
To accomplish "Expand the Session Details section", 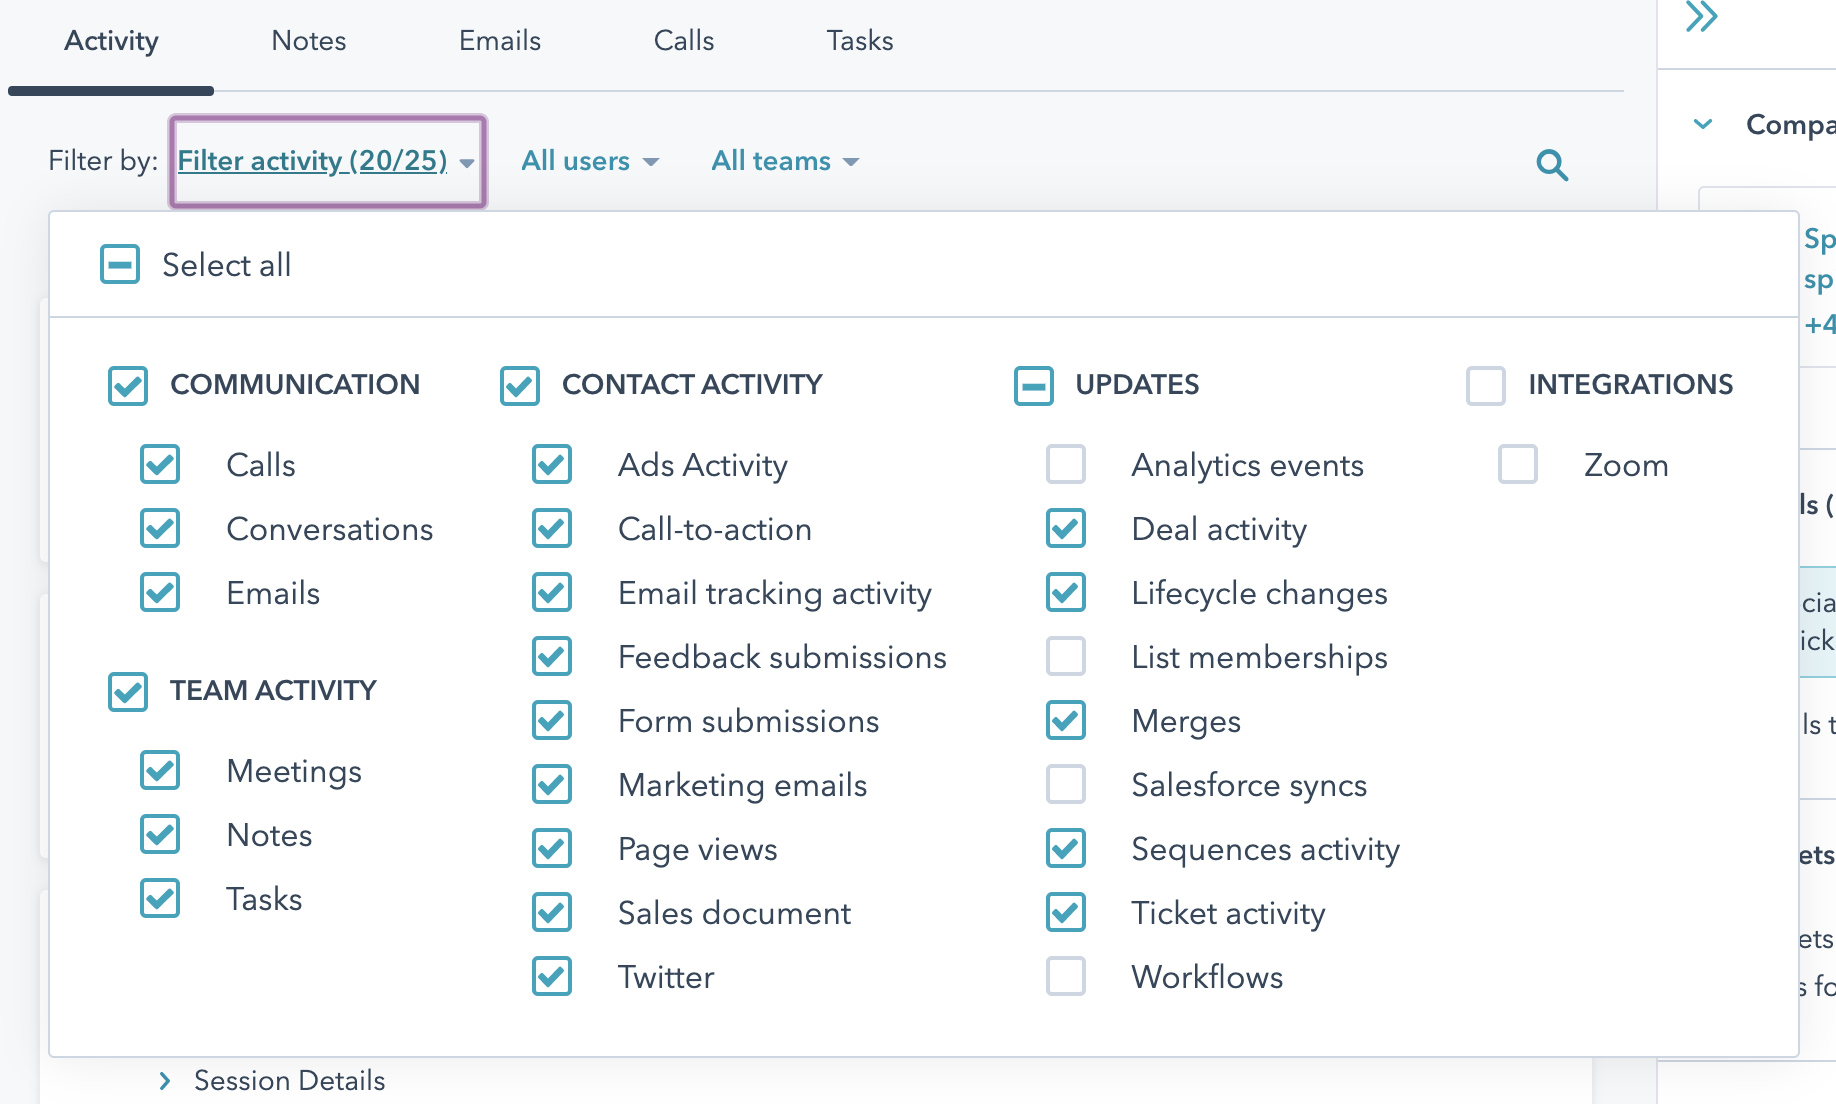I will (x=166, y=1080).
